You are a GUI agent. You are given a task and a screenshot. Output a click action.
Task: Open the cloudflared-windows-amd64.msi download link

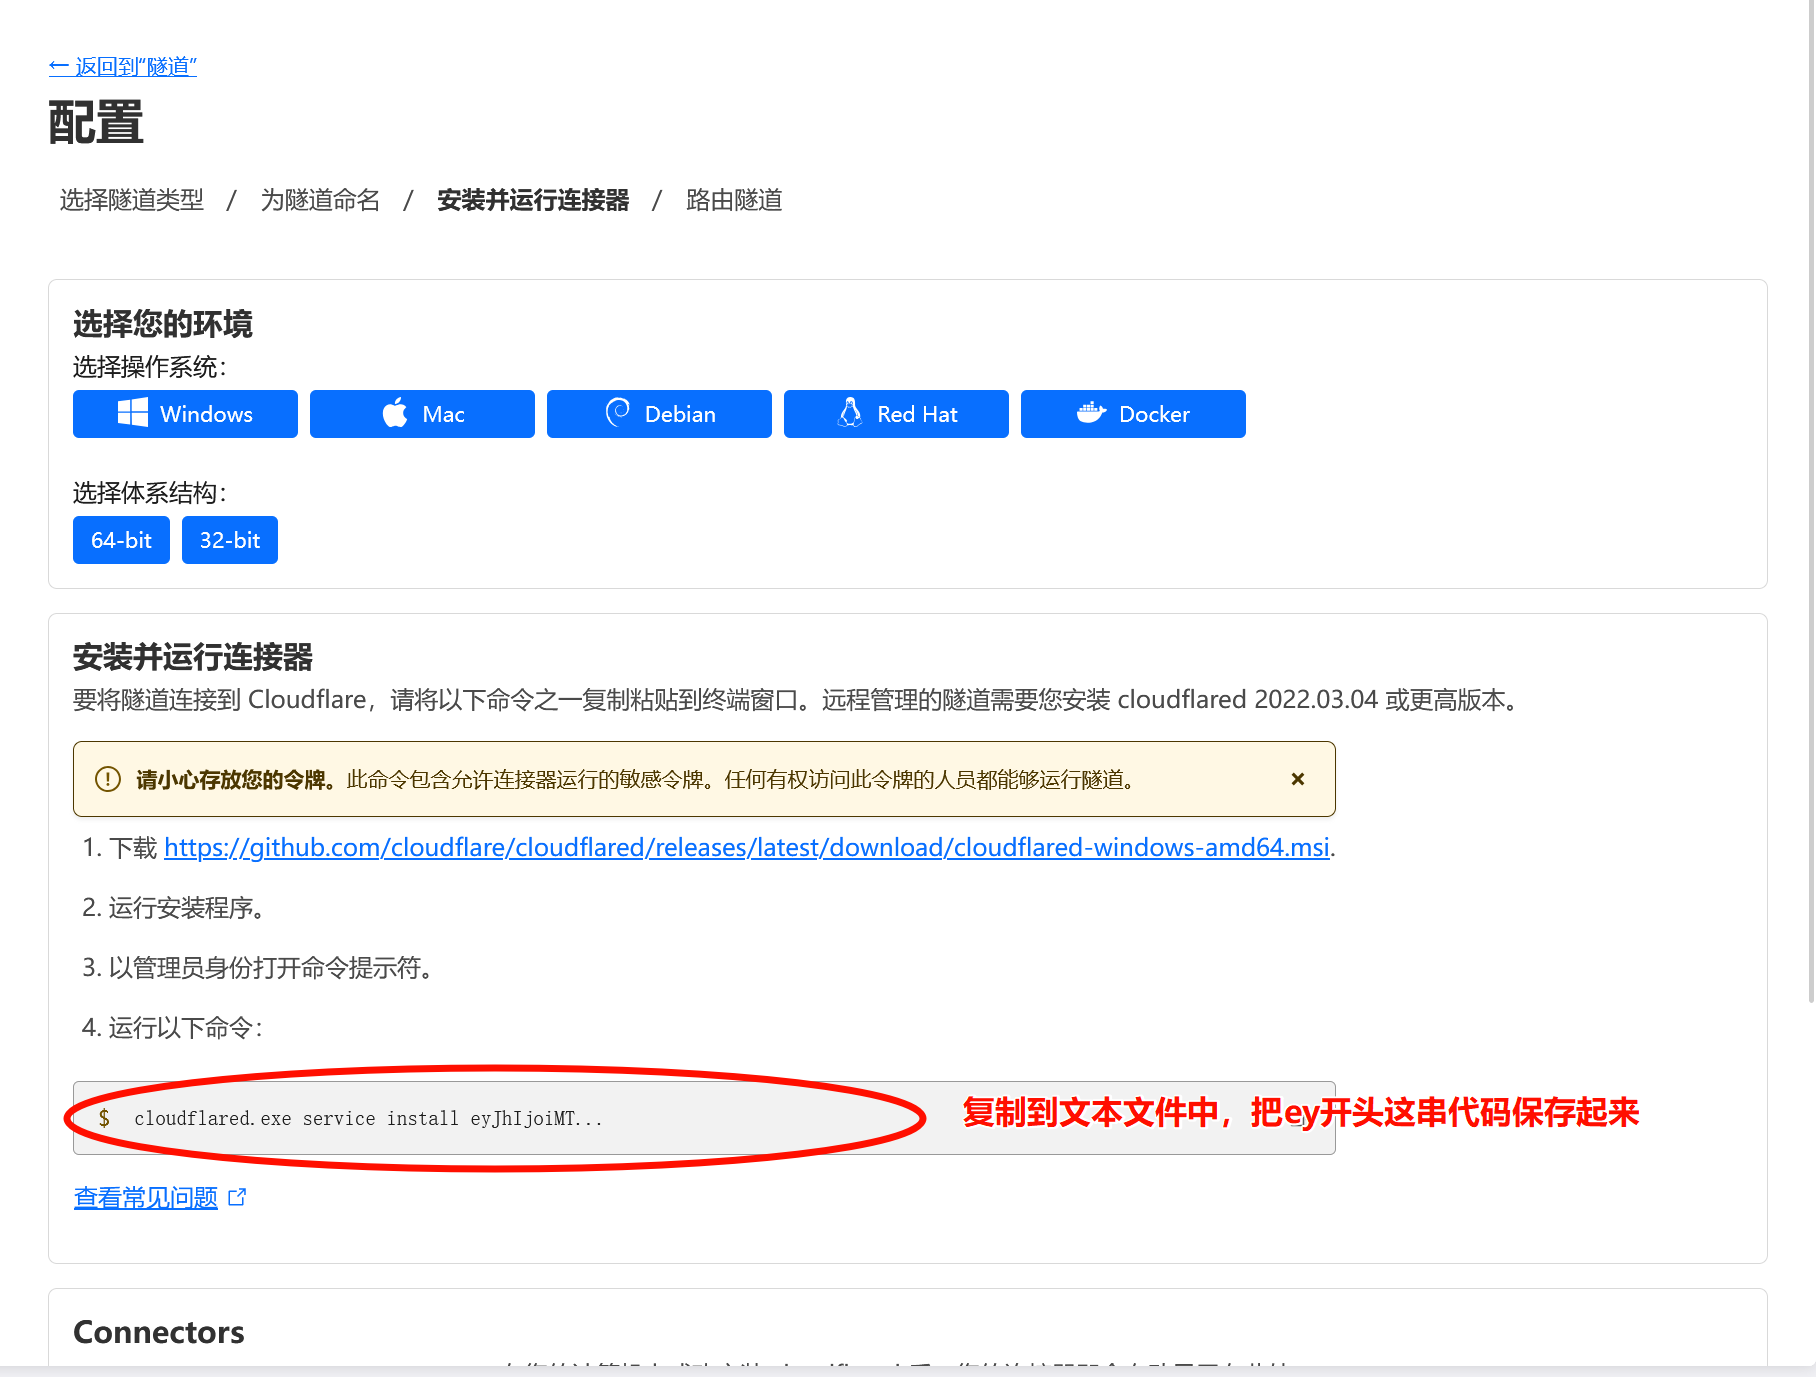coord(747,847)
